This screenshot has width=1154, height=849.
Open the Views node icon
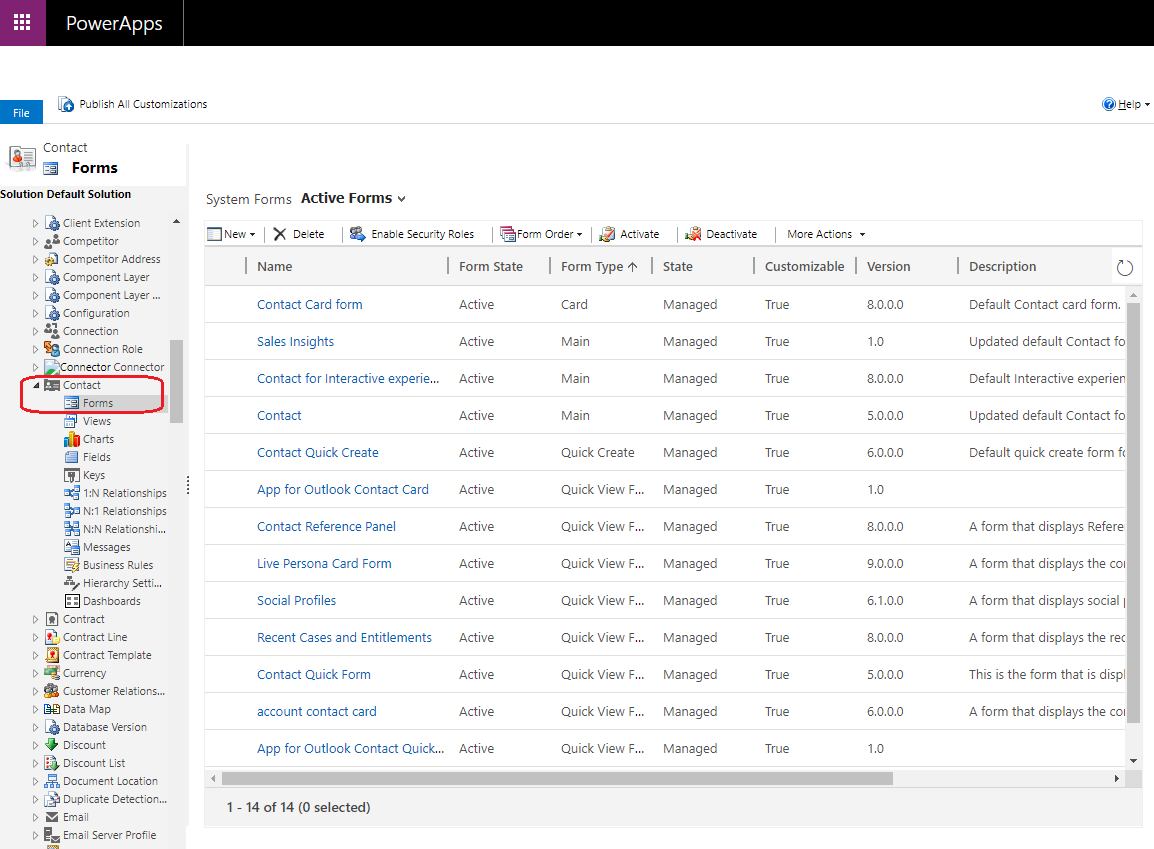(x=71, y=421)
